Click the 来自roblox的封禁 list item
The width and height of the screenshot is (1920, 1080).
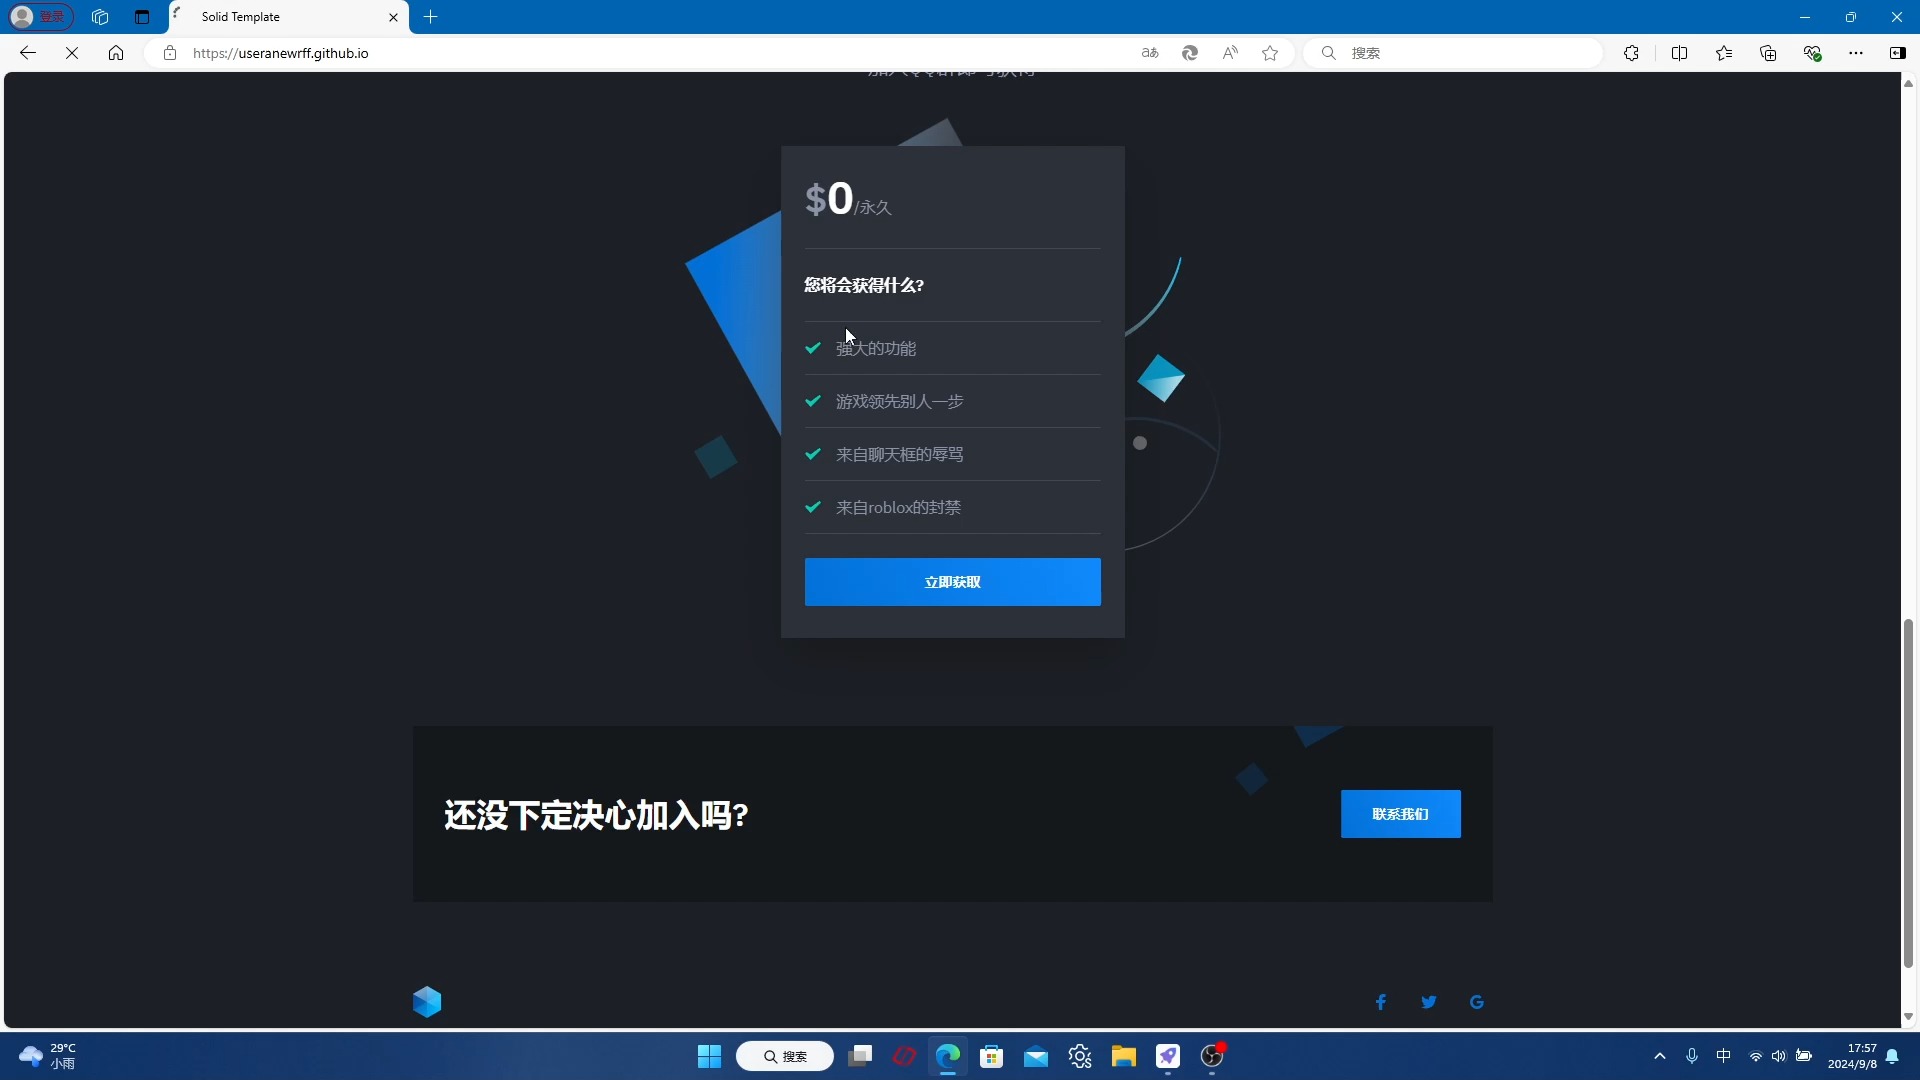[899, 506]
